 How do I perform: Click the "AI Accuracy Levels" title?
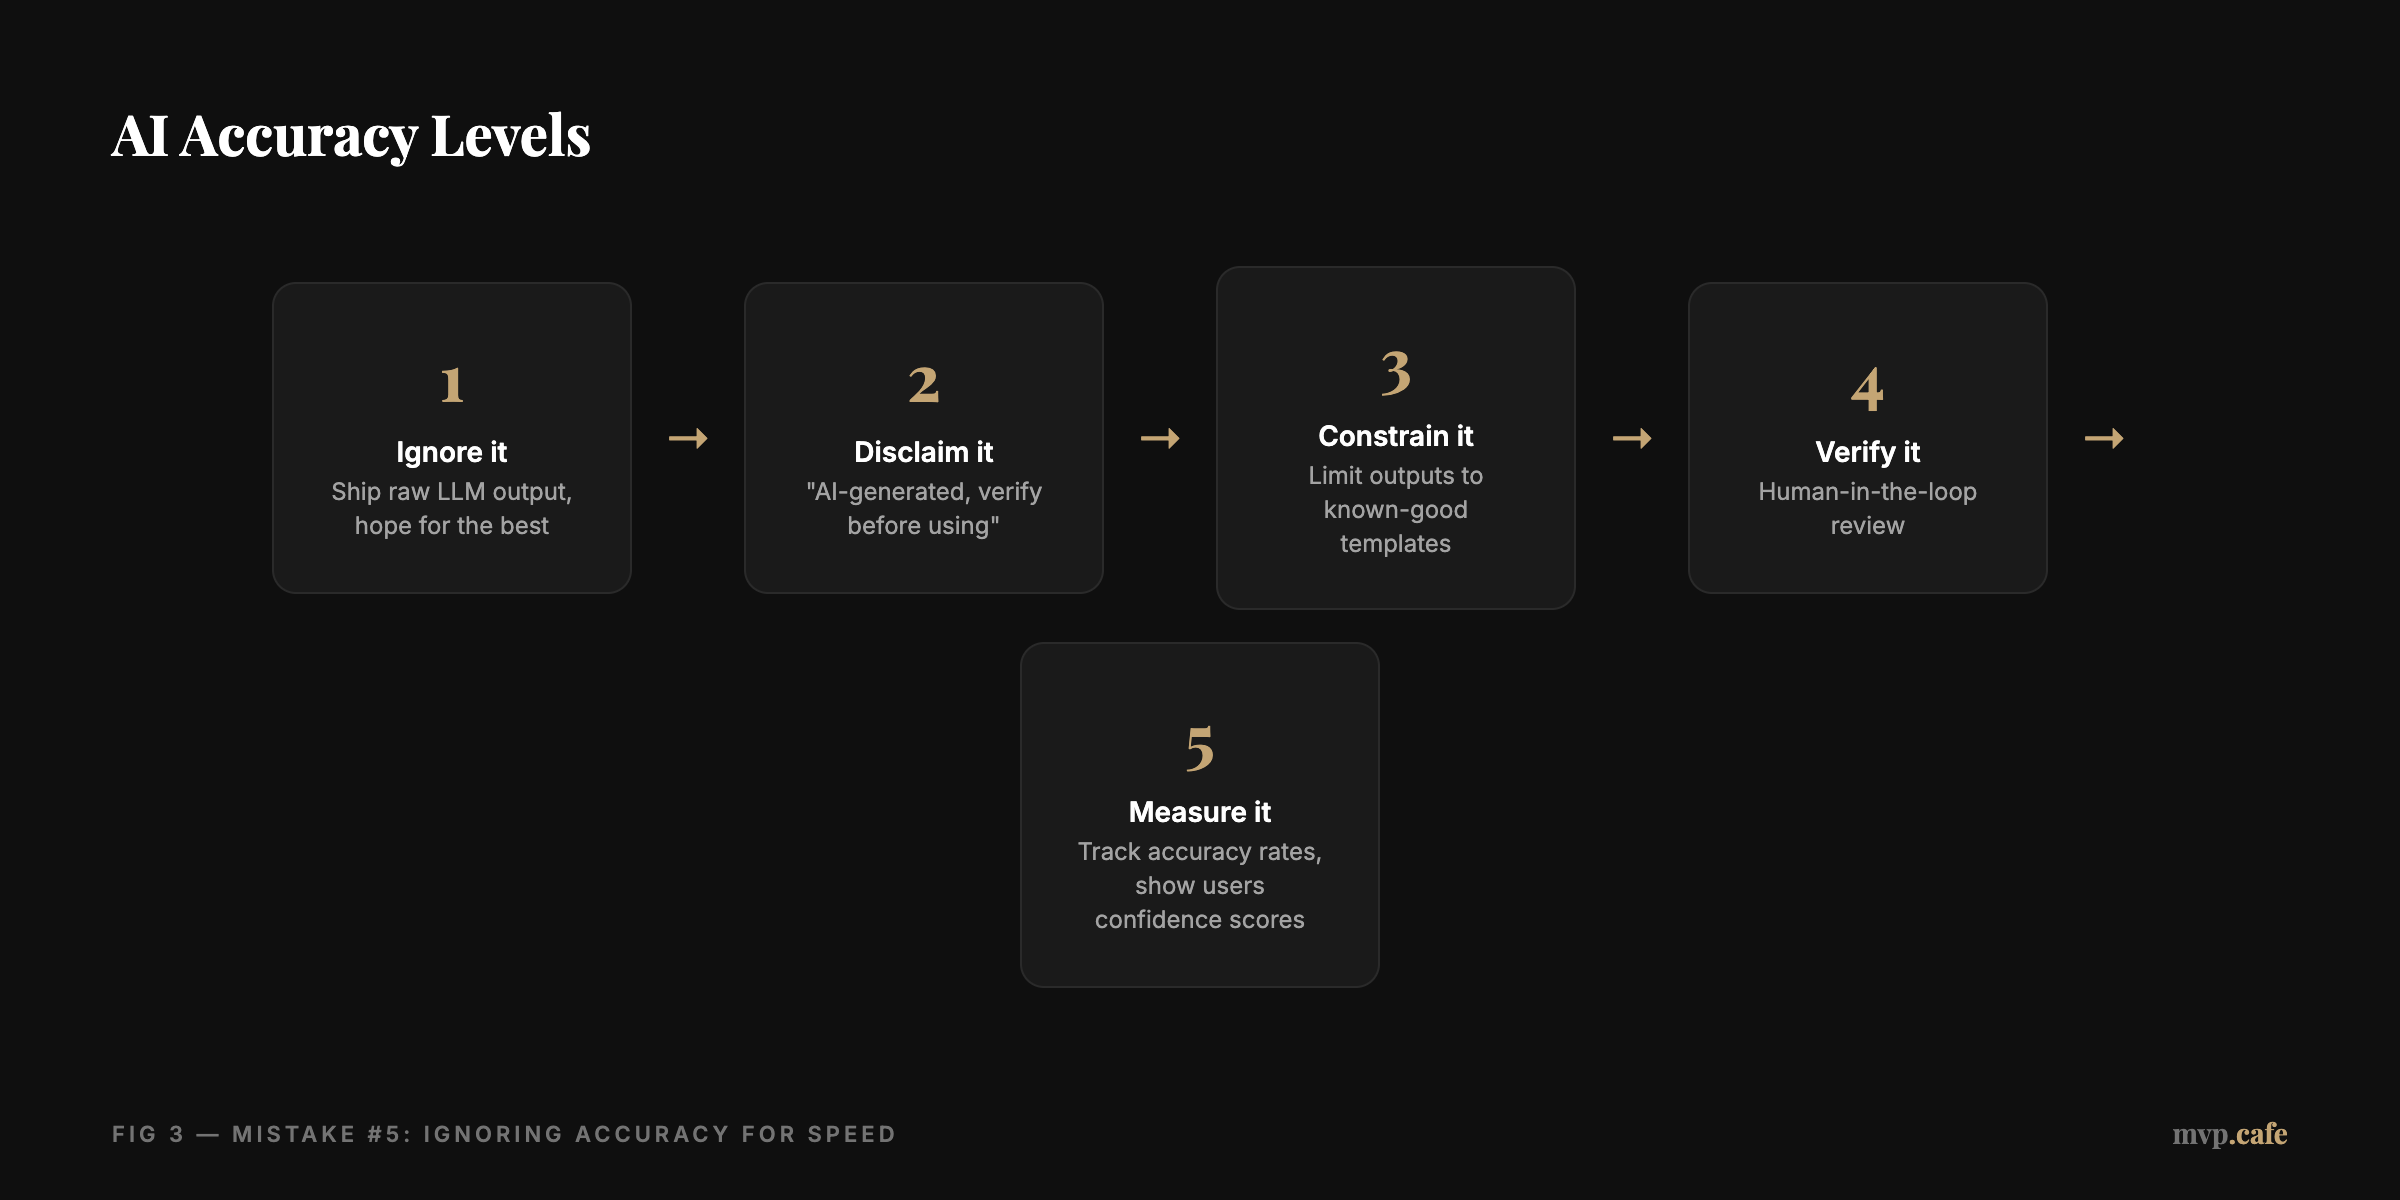click(351, 136)
